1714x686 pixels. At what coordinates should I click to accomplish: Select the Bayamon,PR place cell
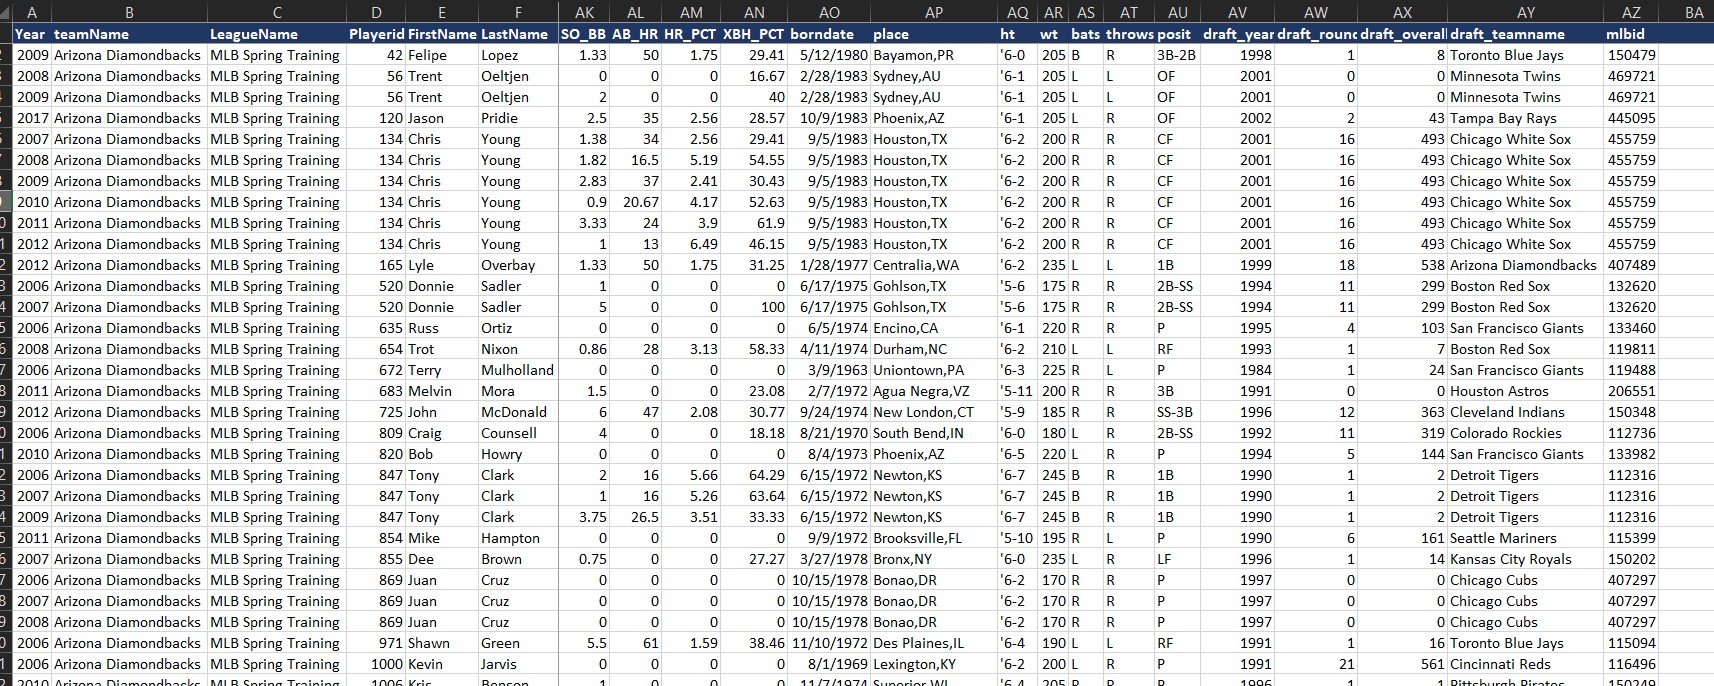(x=913, y=55)
